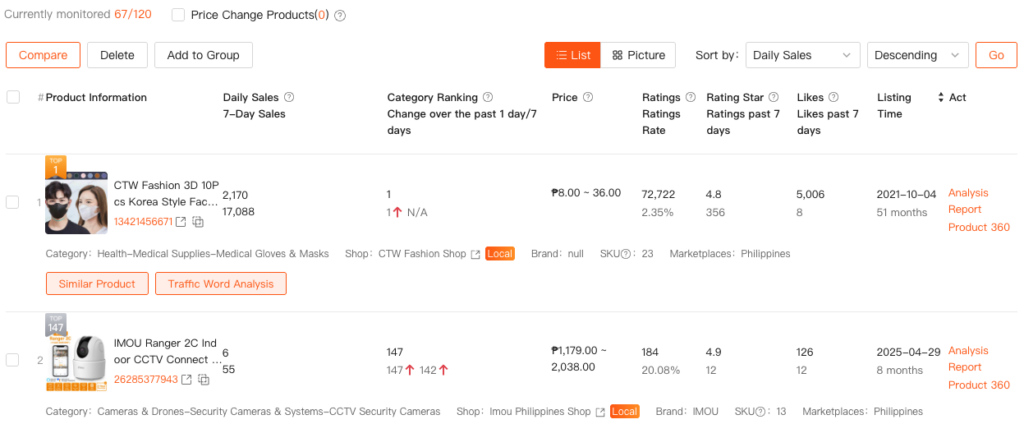
Task: Copy product ID 13421456671 using copy icon
Action: 198,222
